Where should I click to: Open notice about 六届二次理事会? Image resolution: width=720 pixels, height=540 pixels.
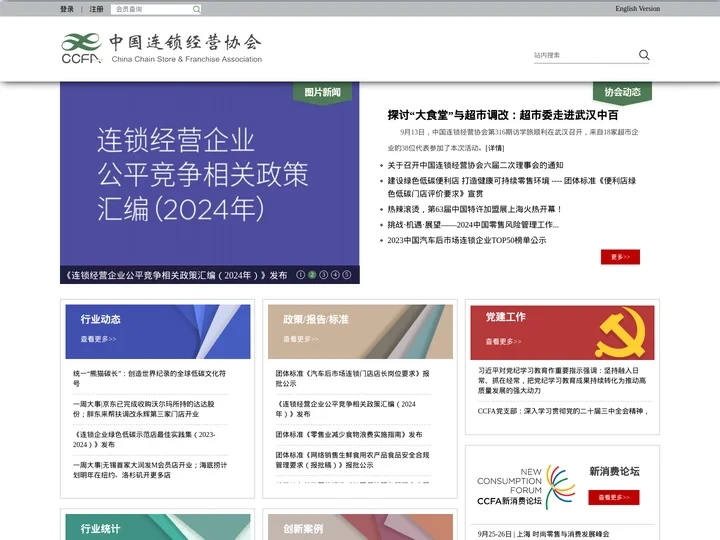[475, 165]
